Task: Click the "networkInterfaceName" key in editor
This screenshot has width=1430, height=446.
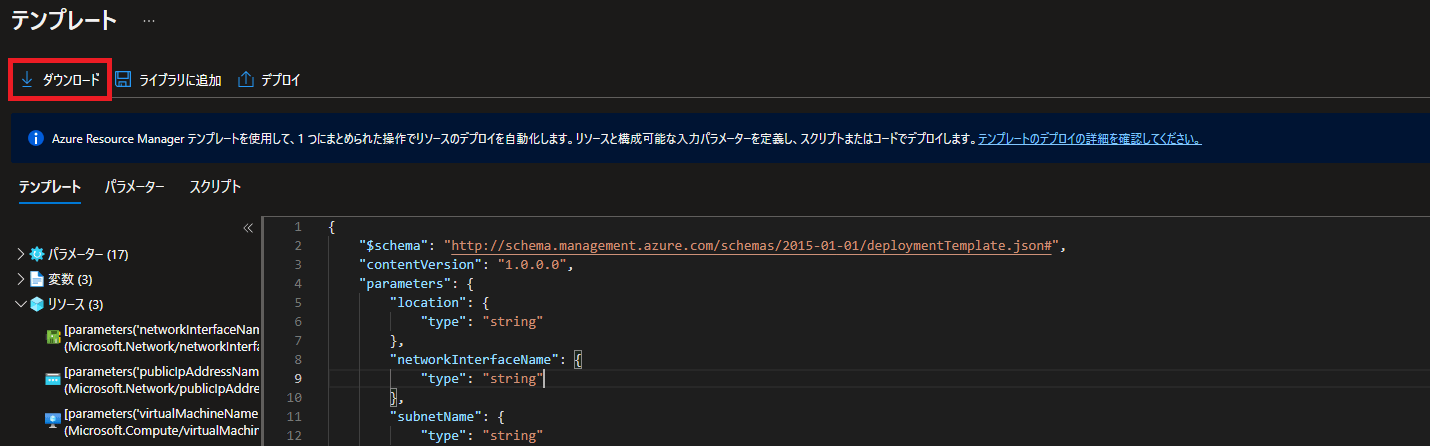Action: 474,360
